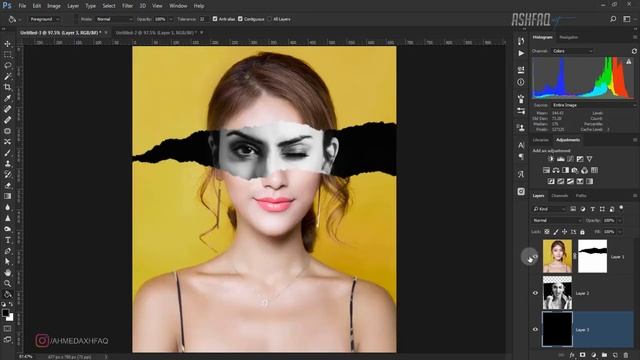Toggle the Anti-alias checkbox
The width and height of the screenshot is (640, 360).
(x=215, y=19)
